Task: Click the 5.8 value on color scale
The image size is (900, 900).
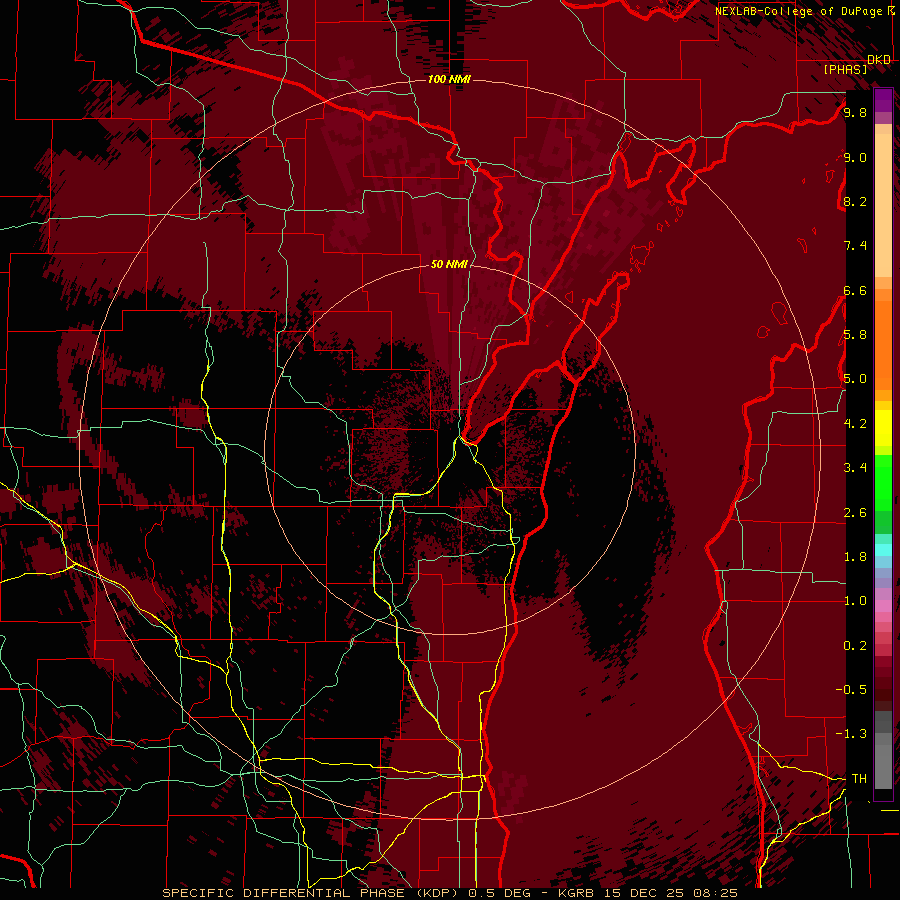Action: pyautogui.click(x=855, y=335)
